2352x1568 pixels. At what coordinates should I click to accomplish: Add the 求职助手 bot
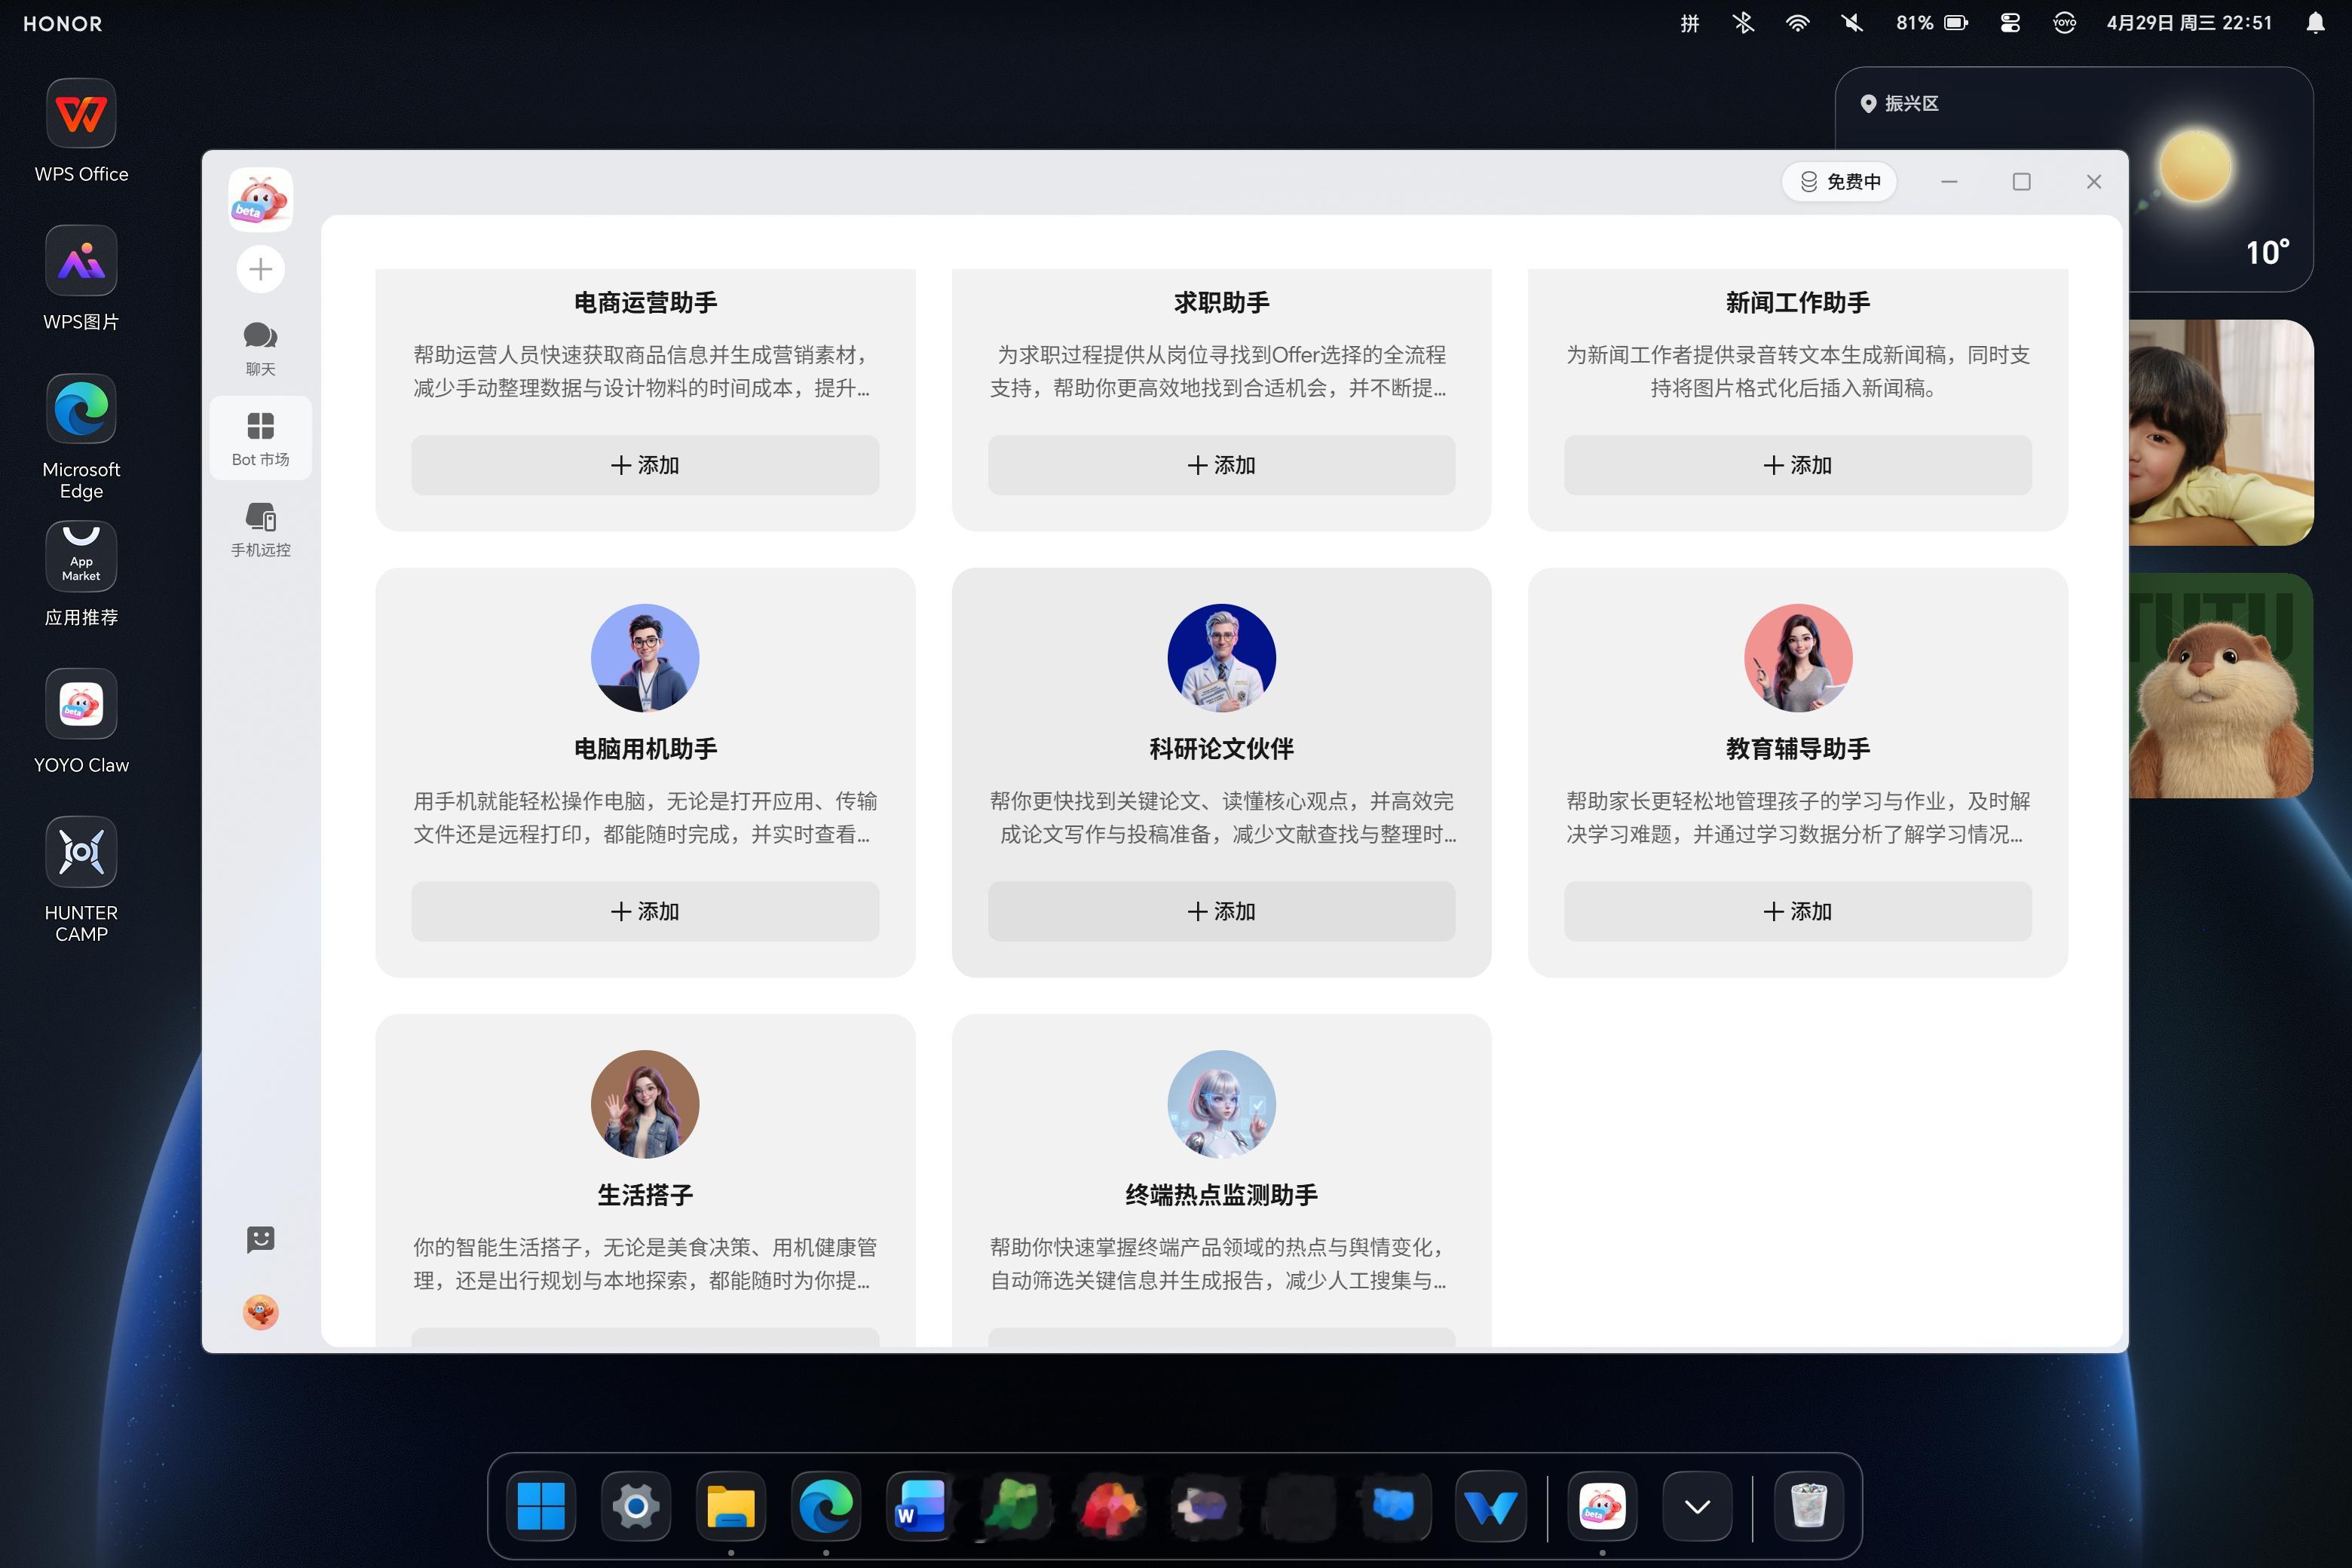point(1221,465)
